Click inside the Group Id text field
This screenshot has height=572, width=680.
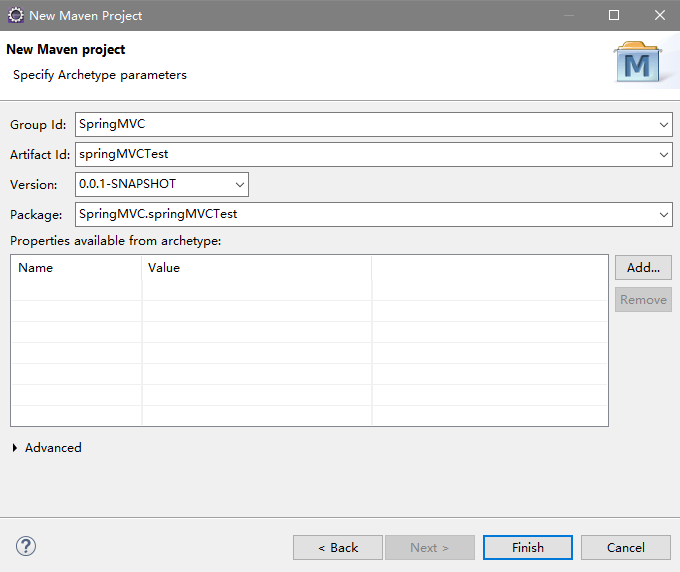tap(366, 124)
